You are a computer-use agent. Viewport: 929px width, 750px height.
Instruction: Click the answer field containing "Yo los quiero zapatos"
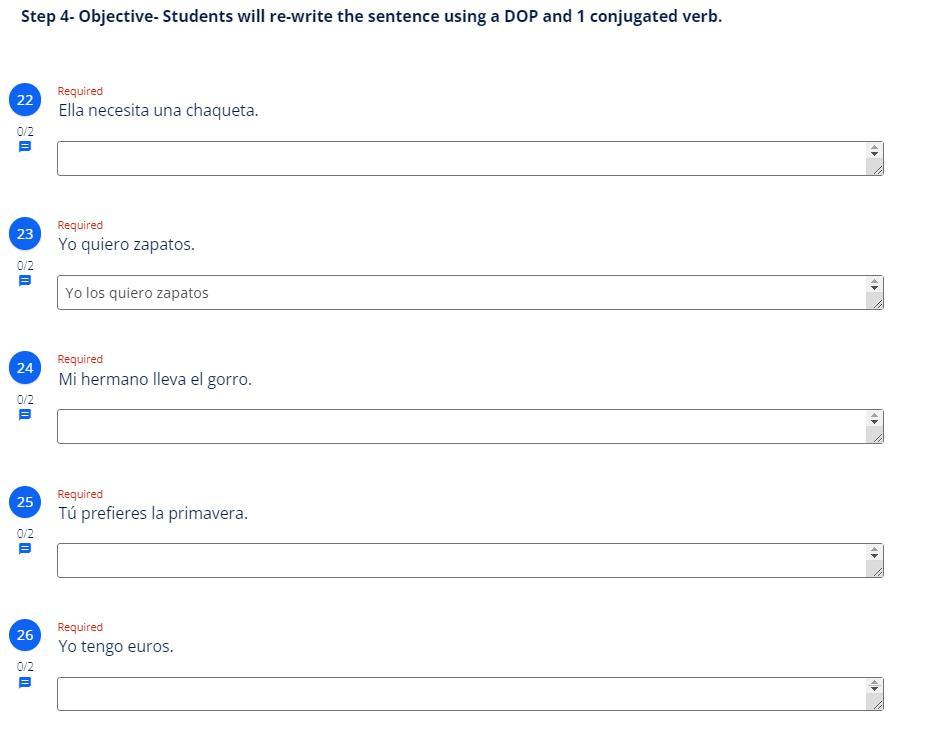point(460,292)
